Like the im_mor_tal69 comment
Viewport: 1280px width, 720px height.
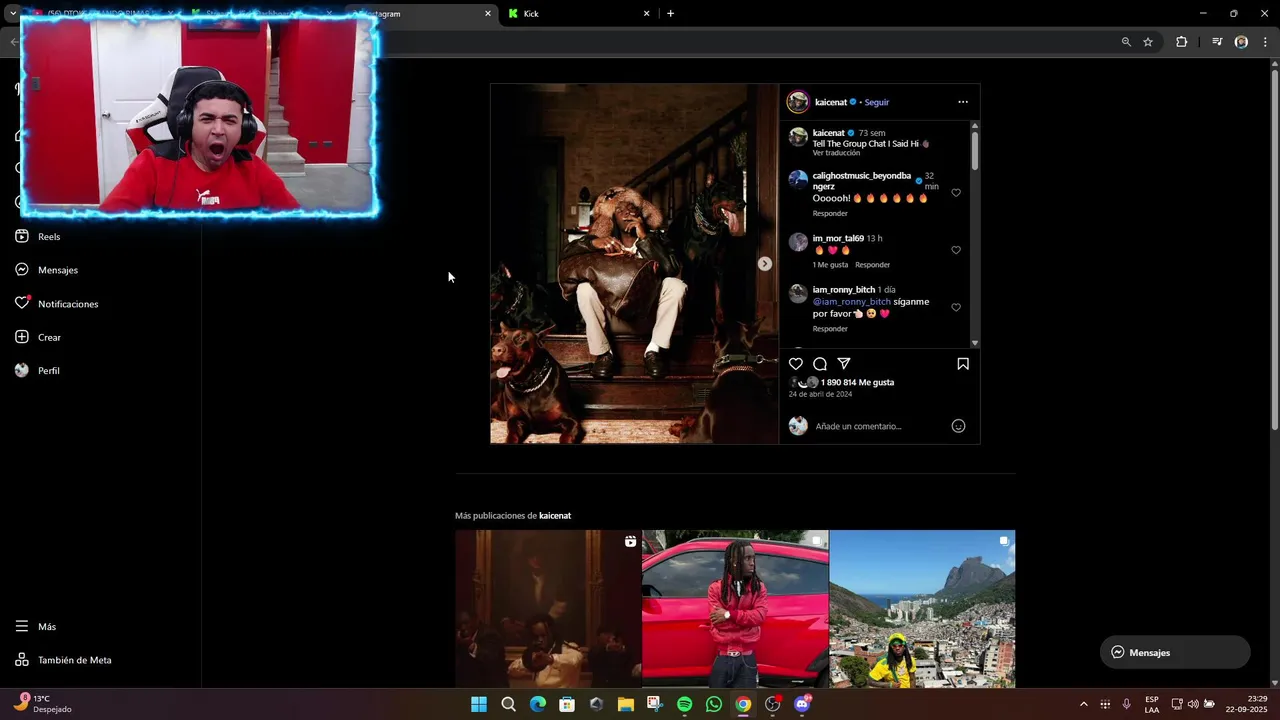pyautogui.click(x=956, y=250)
